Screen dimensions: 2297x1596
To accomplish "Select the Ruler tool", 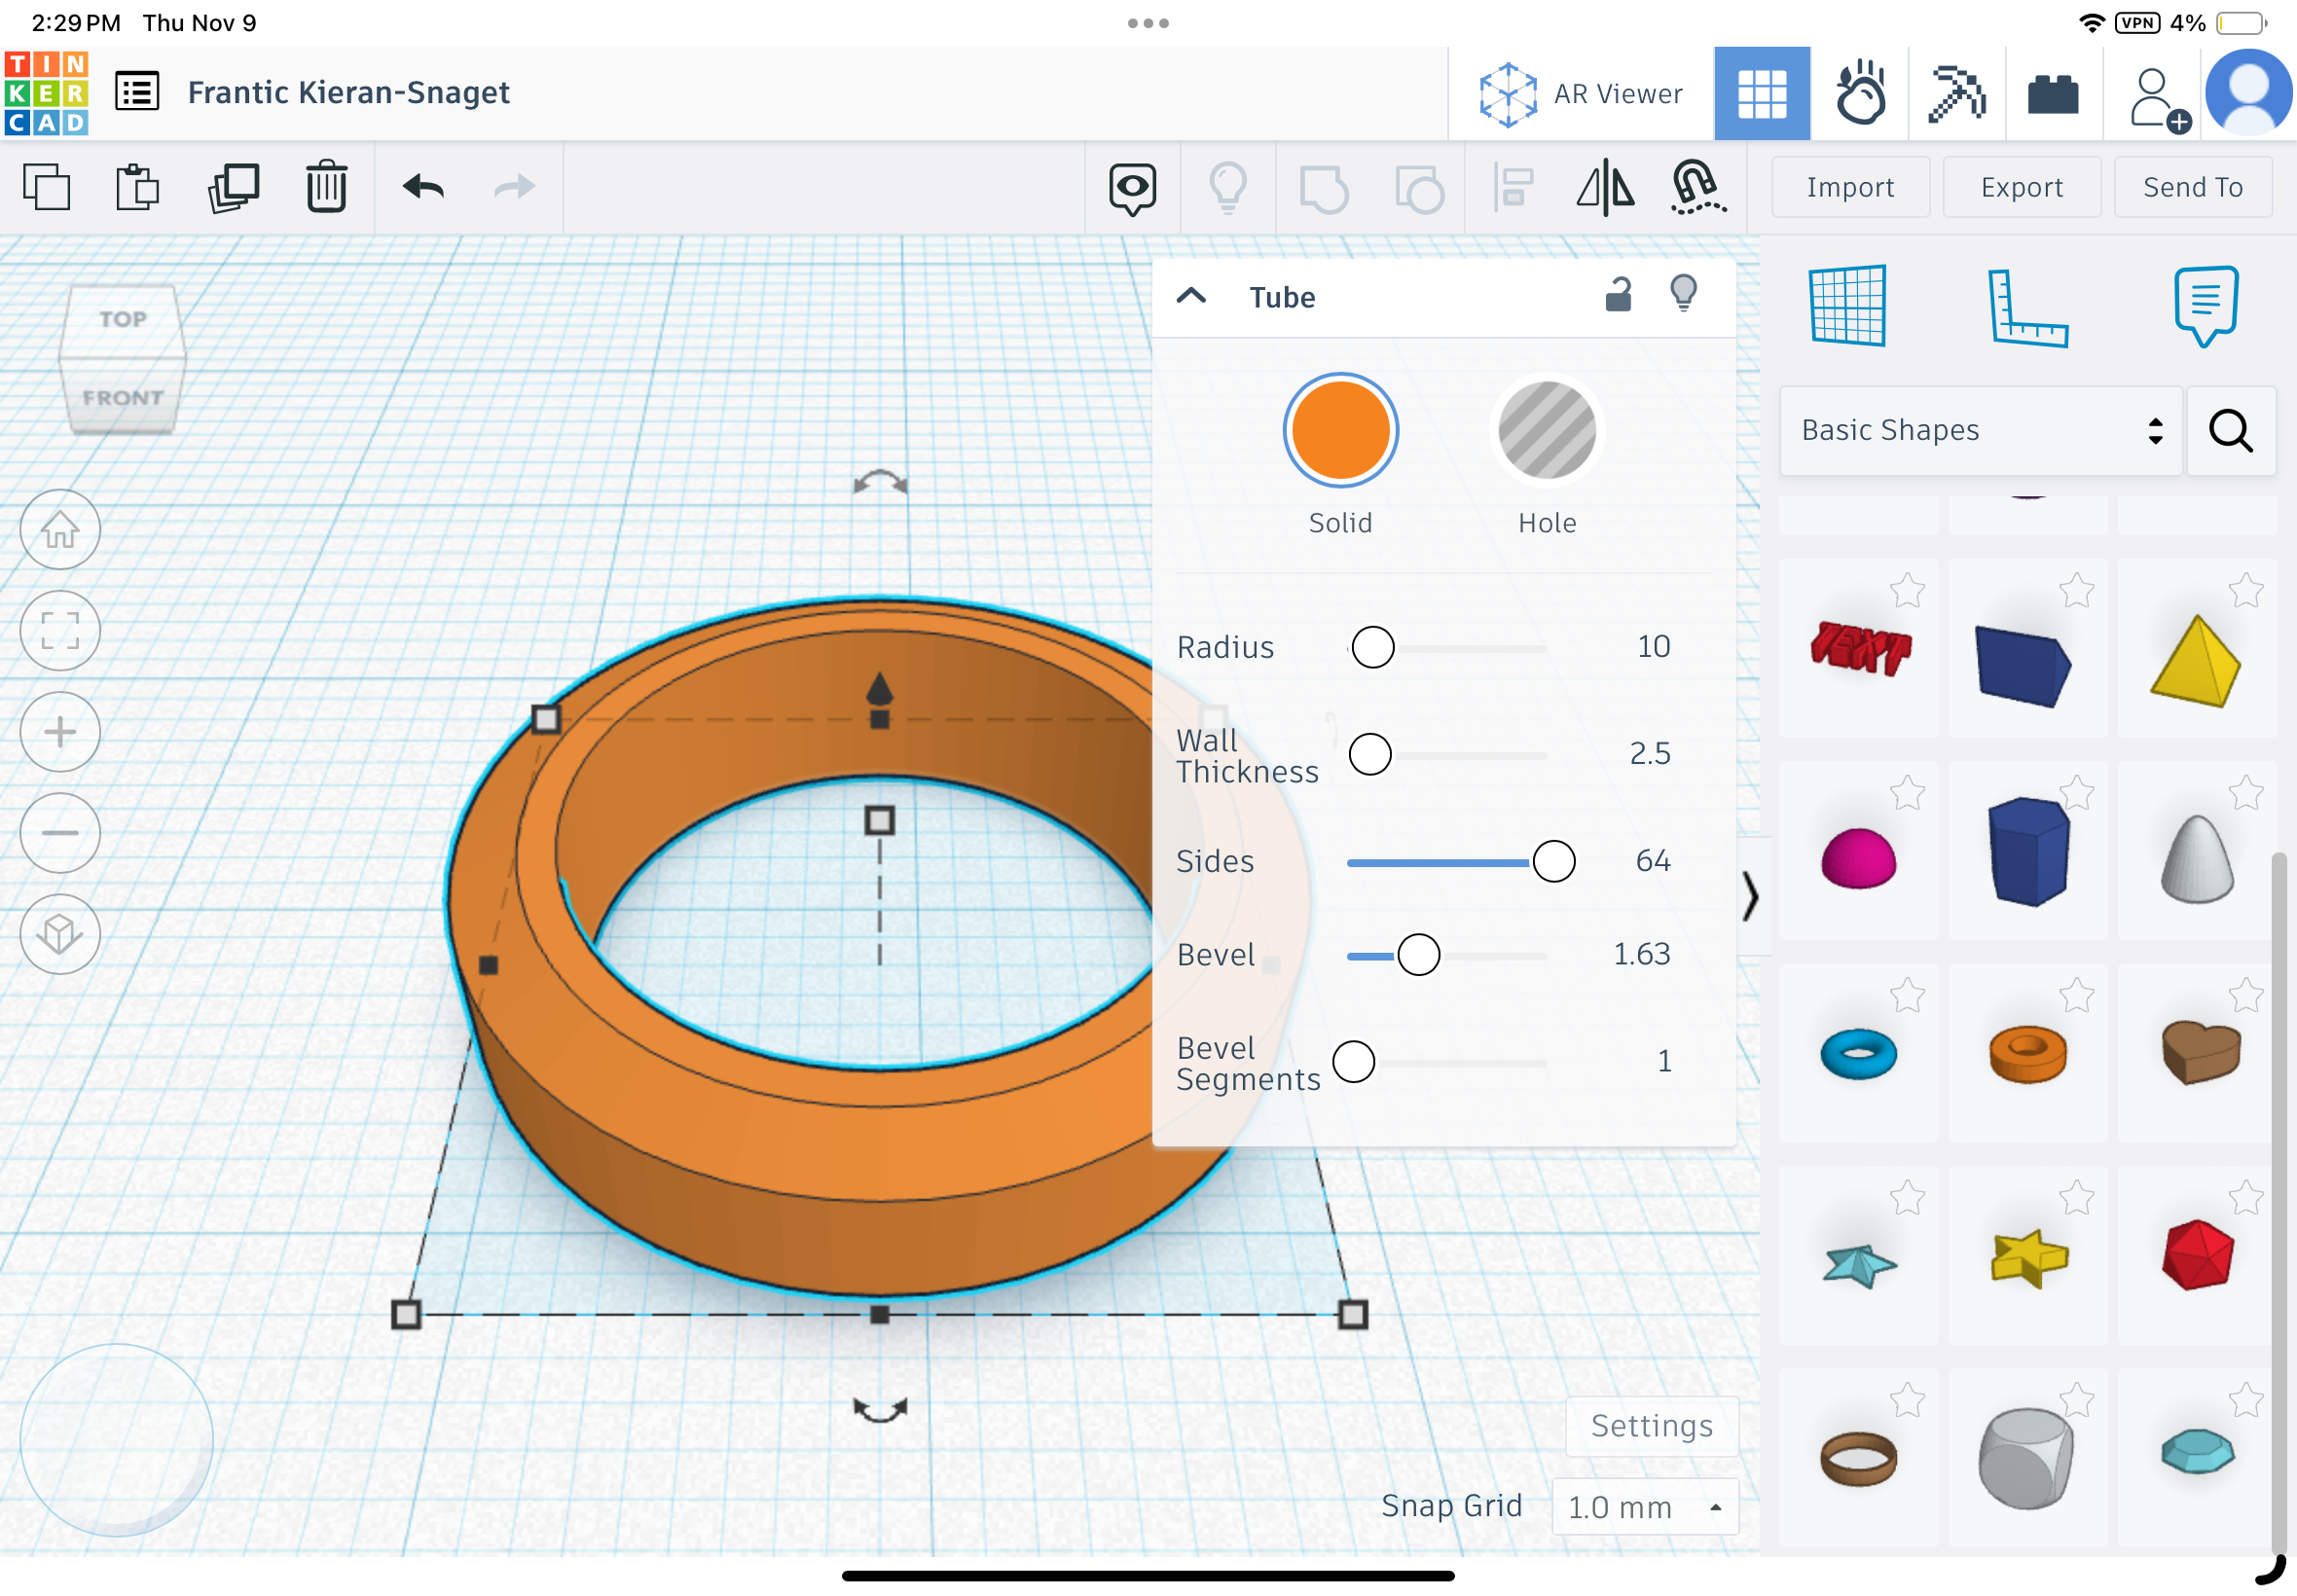I will tap(2027, 308).
